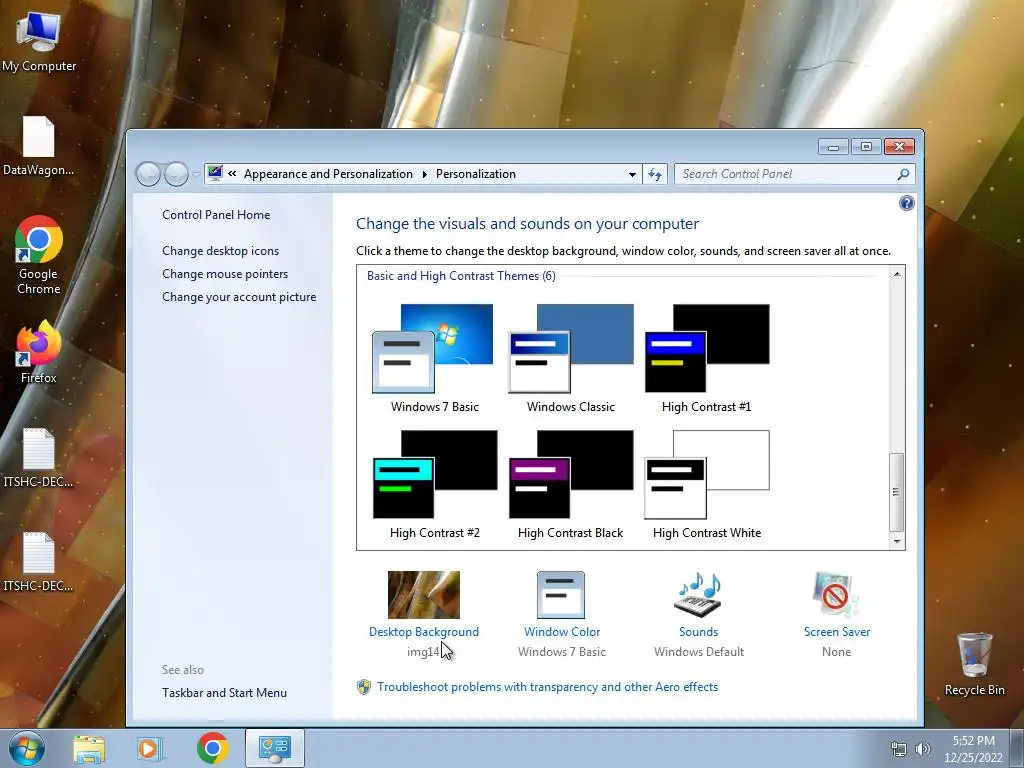This screenshot has height=768, width=1024.
Task: Minimize the Personalization window
Action: tap(833, 147)
